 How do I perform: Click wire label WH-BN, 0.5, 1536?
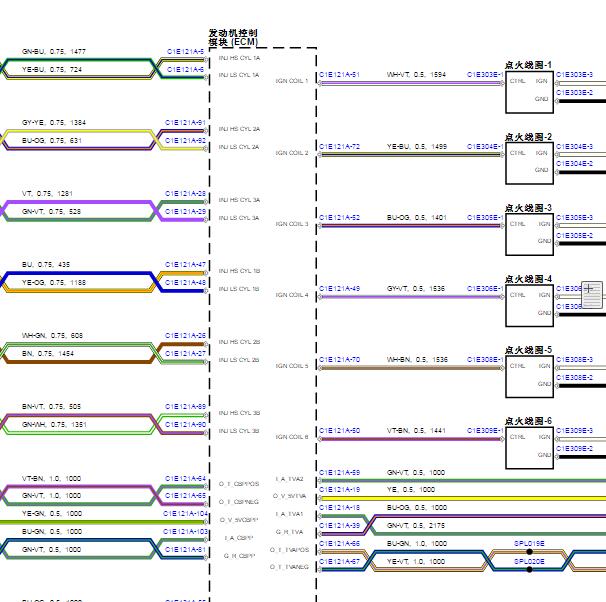(x=417, y=360)
